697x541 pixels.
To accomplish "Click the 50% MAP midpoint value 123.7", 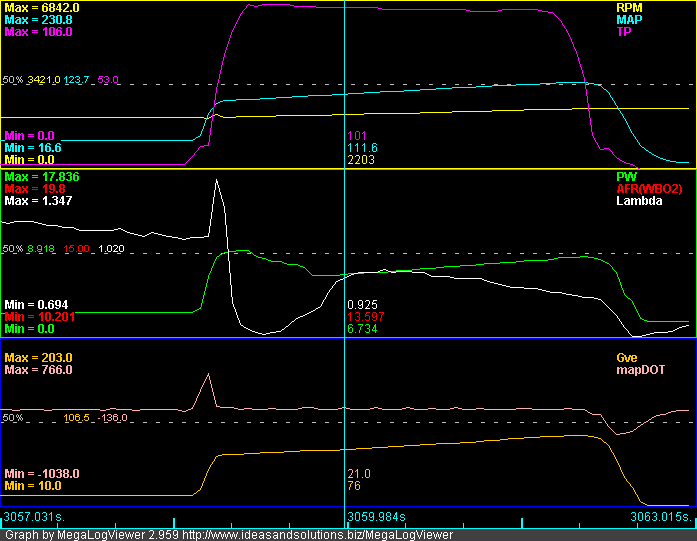I will pos(76,80).
